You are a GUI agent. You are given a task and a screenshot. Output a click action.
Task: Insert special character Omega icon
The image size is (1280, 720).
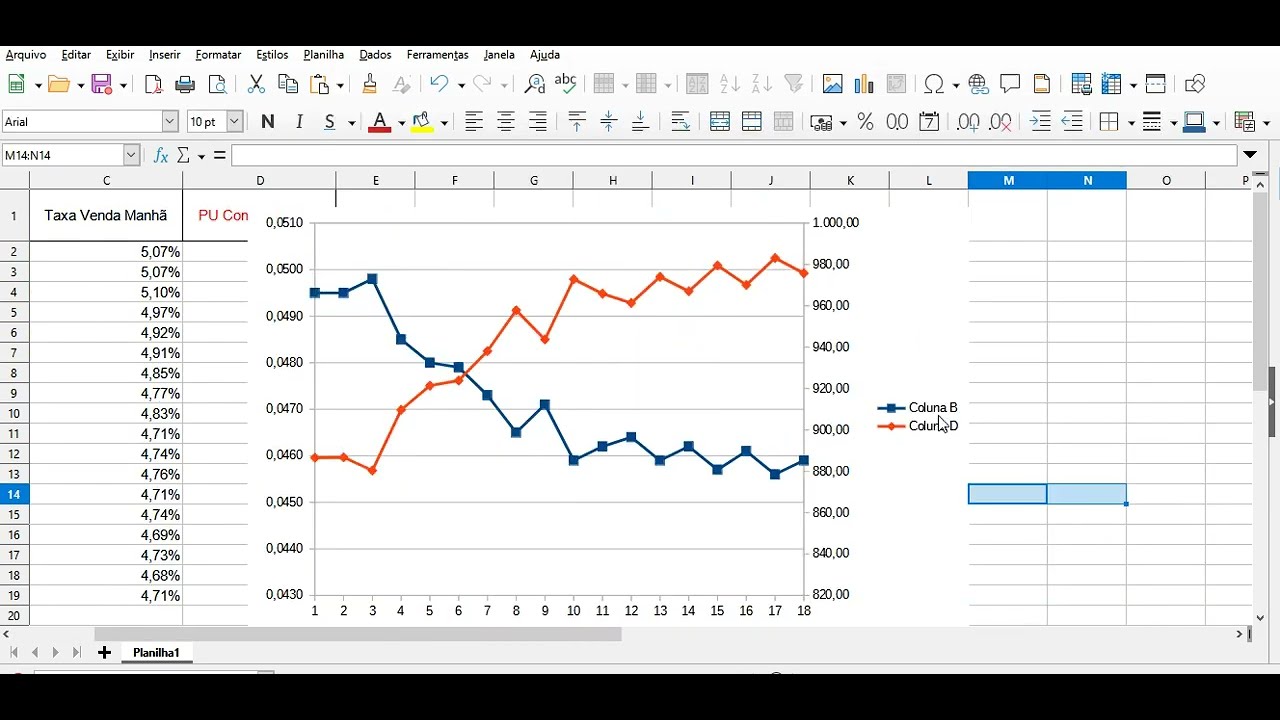click(935, 84)
